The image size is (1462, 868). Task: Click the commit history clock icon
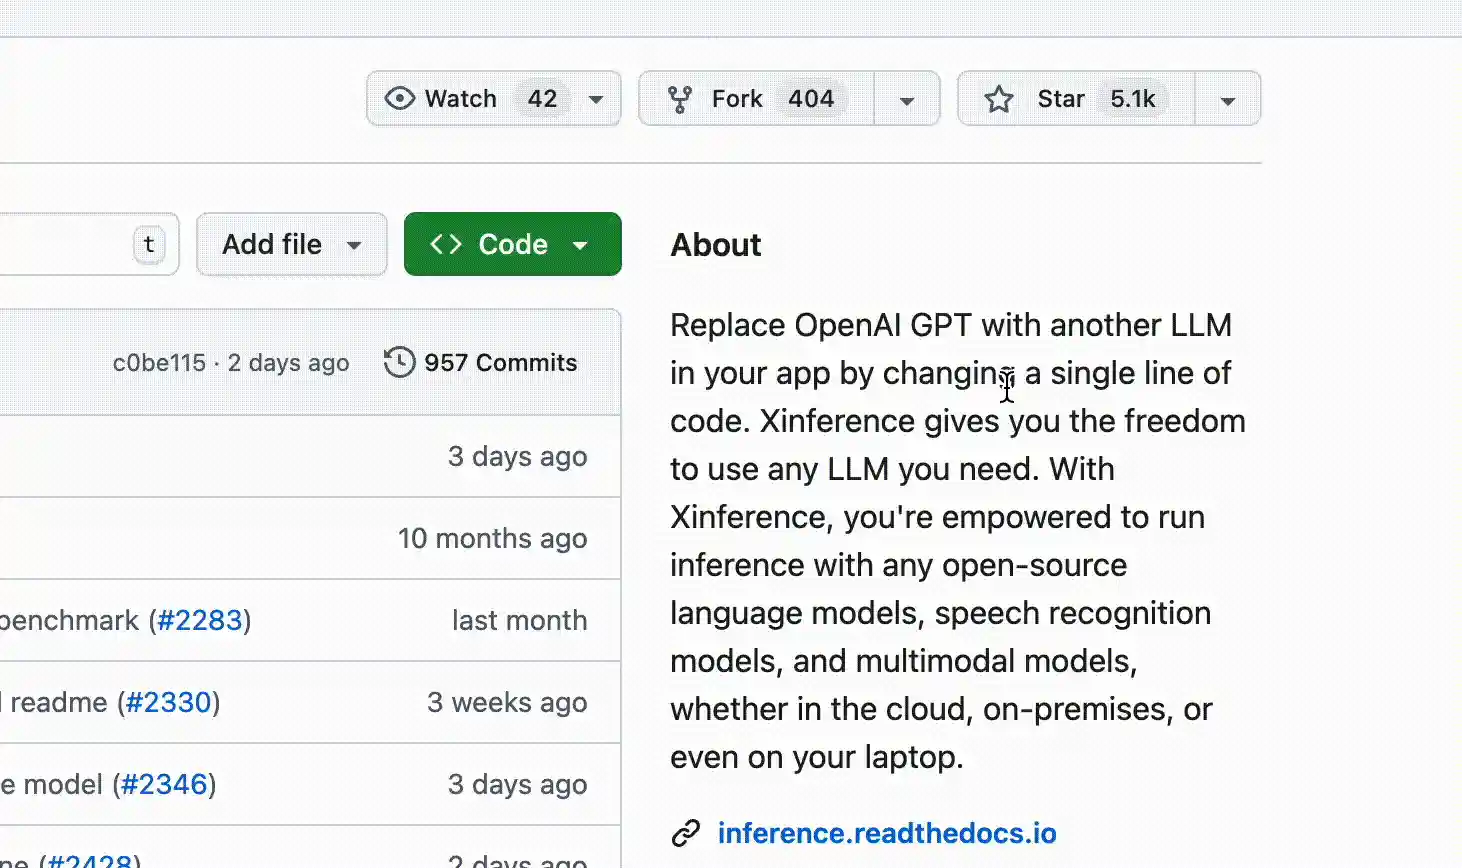click(x=399, y=362)
